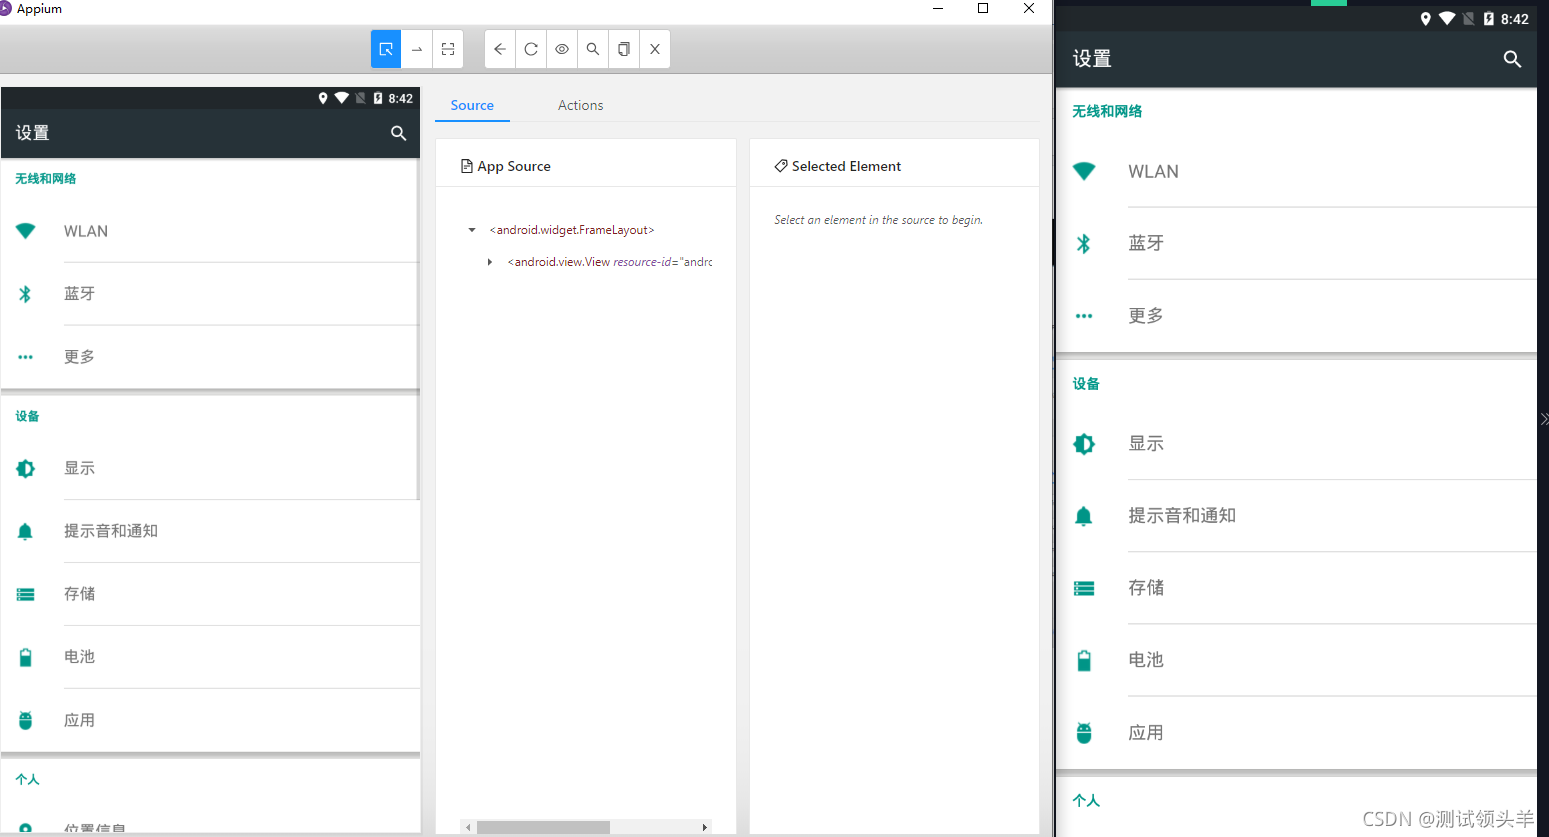Screen dimensions: 1549x837
Task: Tap 应用 android icon in emulator
Action: (1084, 732)
